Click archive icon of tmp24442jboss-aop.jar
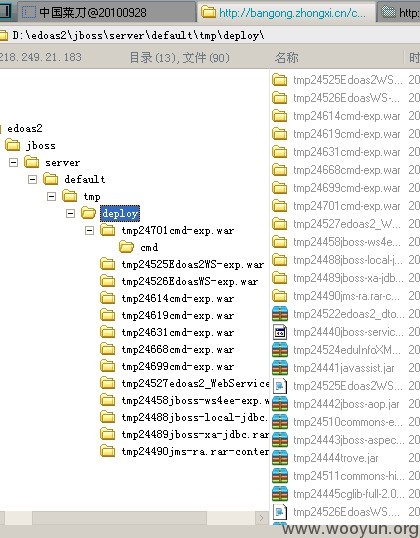The image size is (420, 538). pos(280,404)
